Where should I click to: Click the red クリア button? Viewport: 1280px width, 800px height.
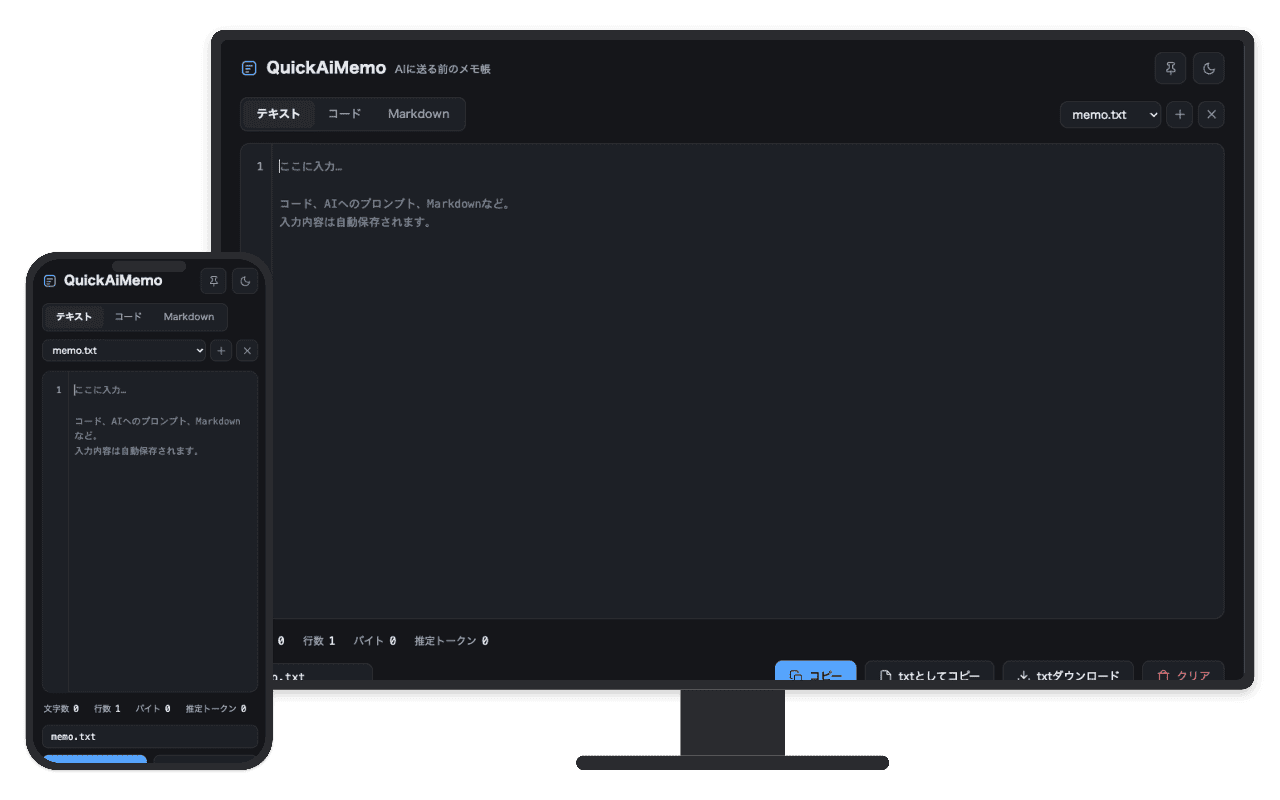pos(1183,675)
